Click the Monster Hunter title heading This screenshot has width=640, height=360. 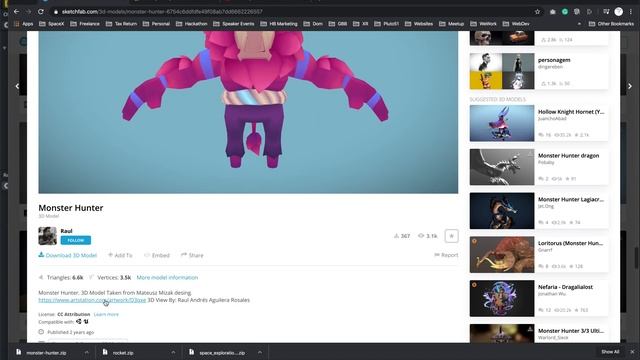[x=71, y=208]
